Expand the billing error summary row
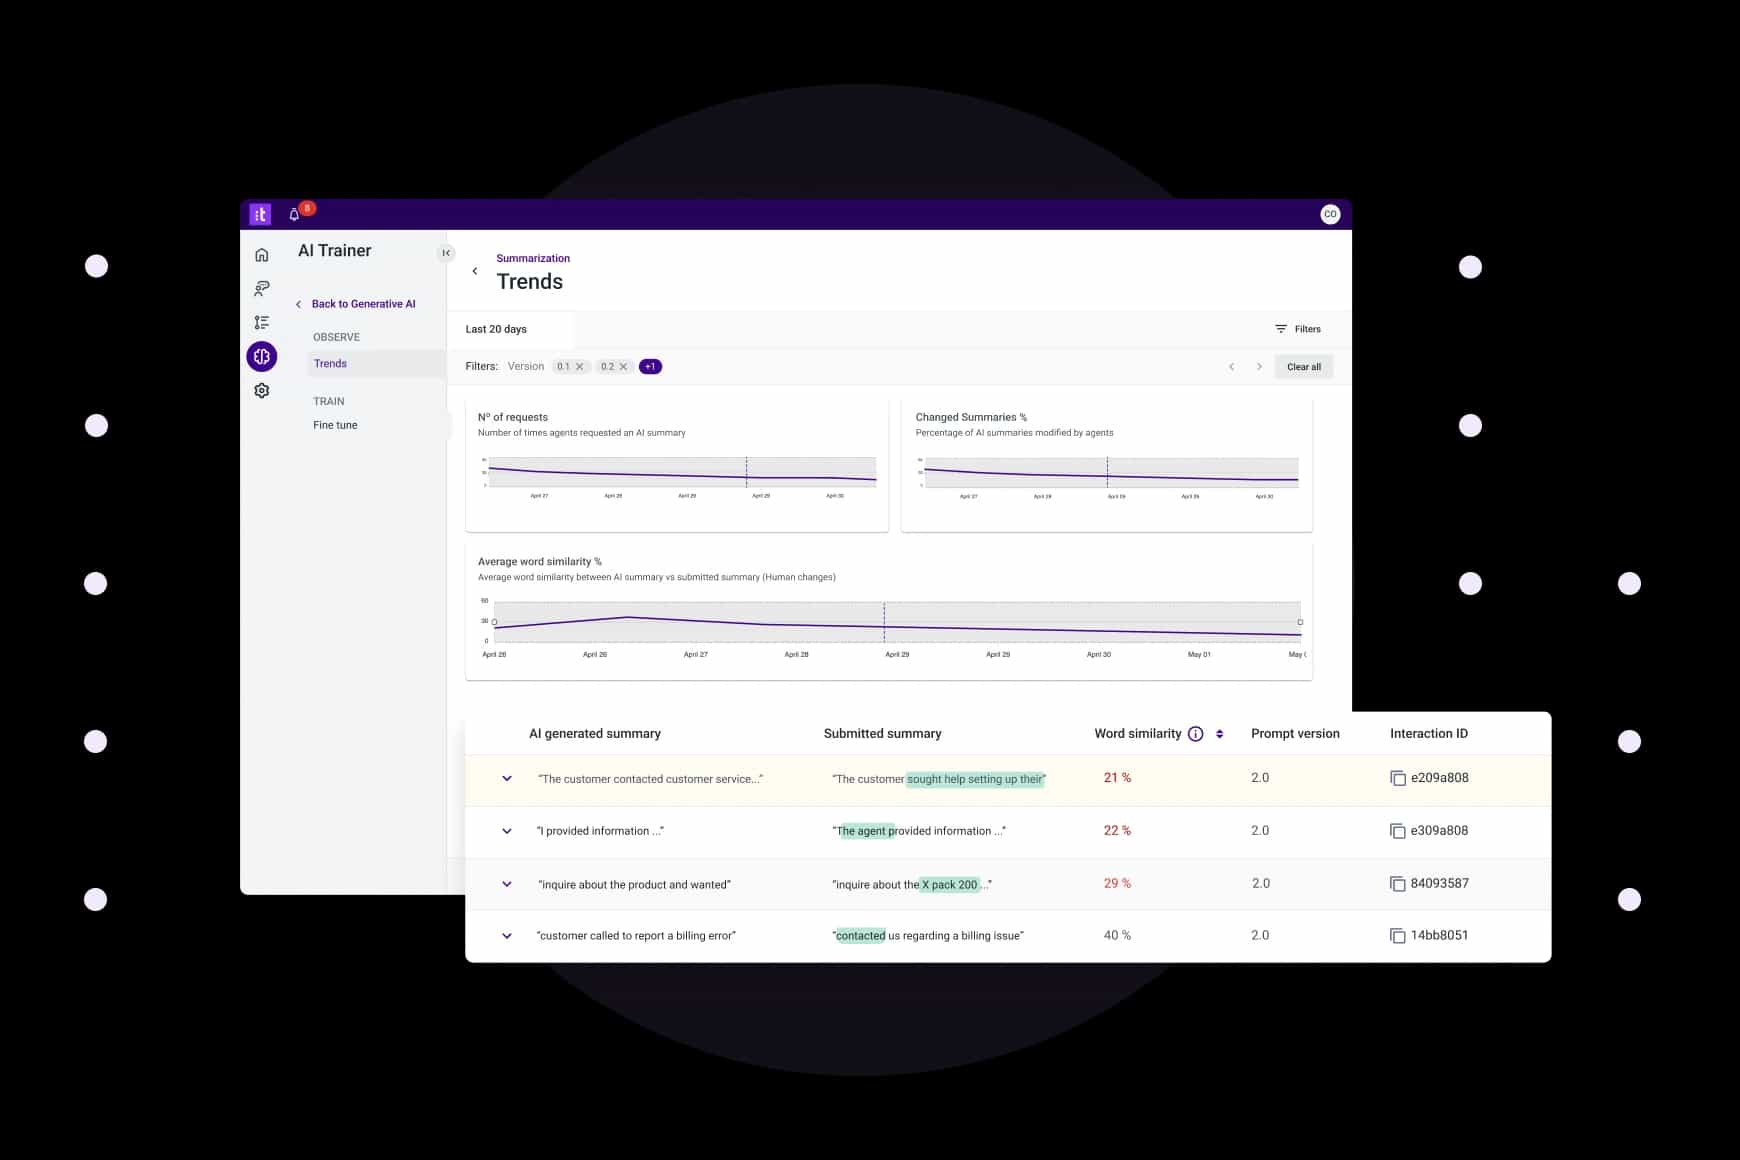1740x1160 pixels. coord(507,935)
